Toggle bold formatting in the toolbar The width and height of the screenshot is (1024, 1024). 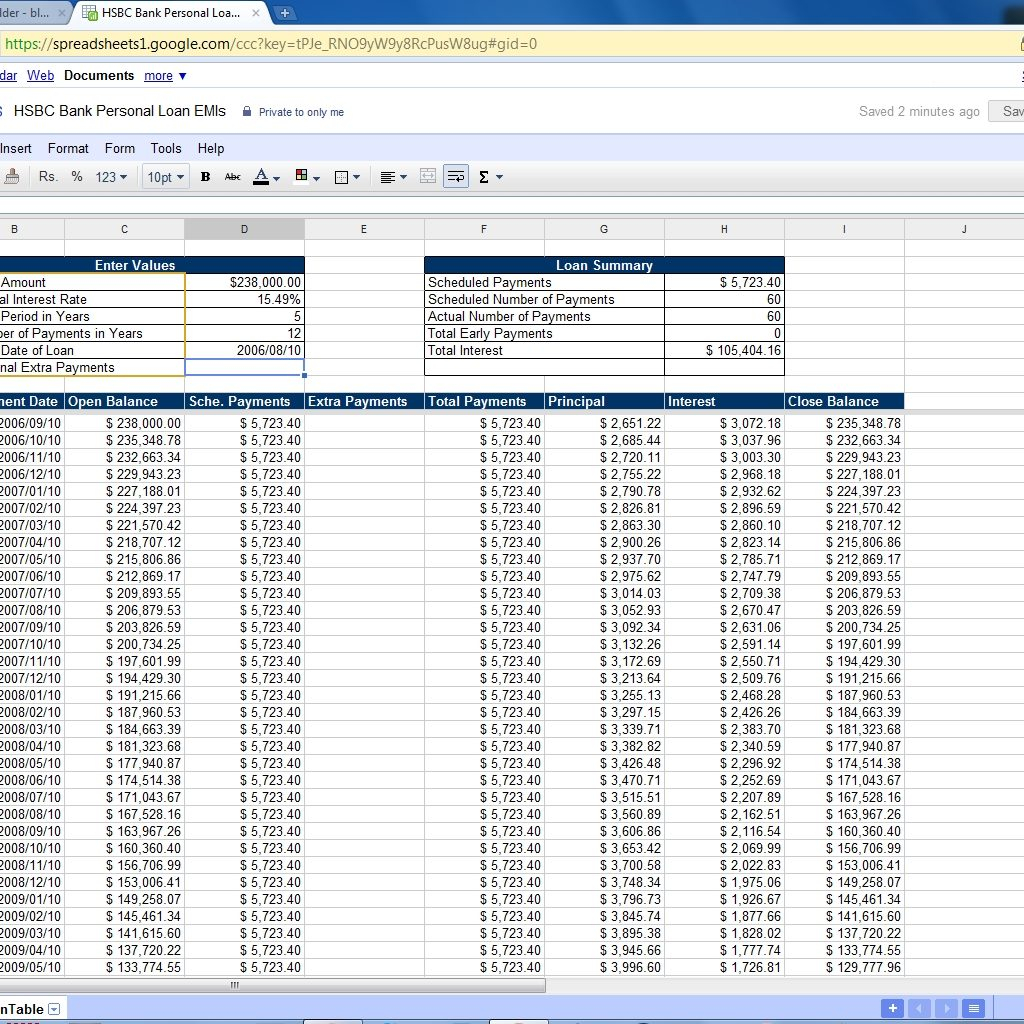coord(205,177)
